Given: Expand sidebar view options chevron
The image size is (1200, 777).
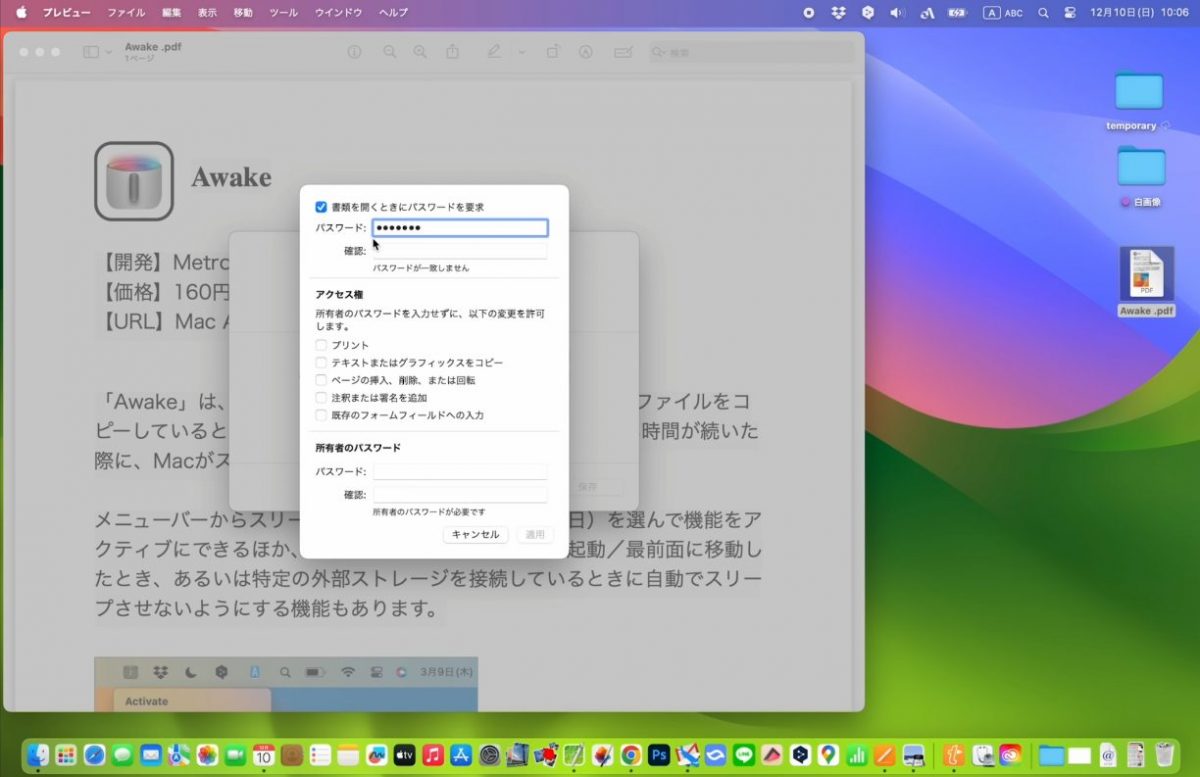Looking at the screenshot, I should (108, 52).
